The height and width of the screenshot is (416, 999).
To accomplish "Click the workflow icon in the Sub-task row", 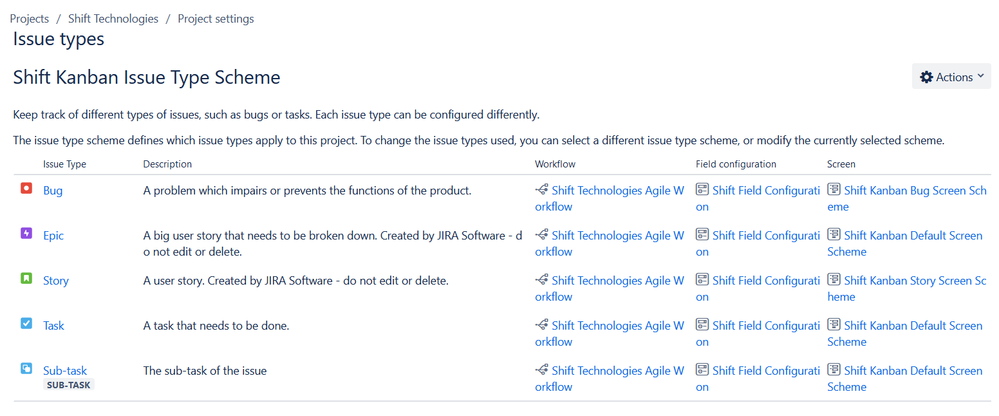I will 542,370.
